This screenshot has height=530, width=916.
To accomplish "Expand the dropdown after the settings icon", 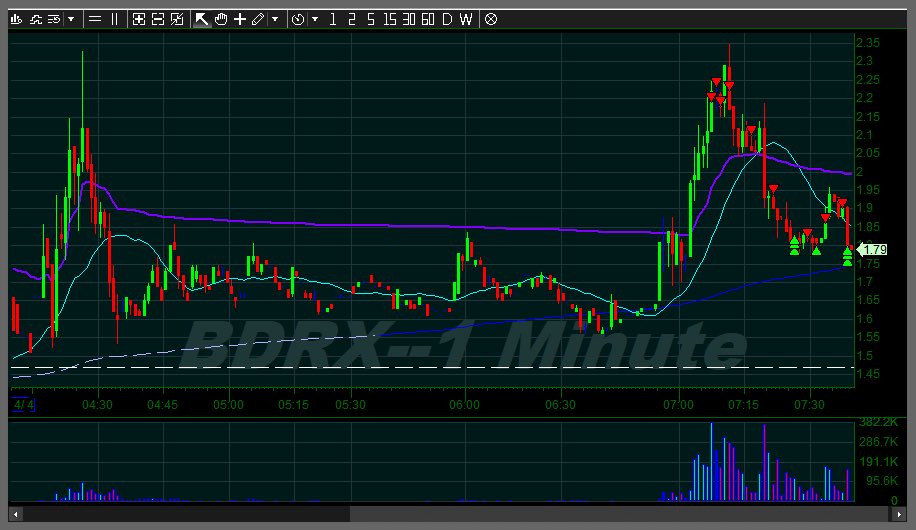I will click(x=71, y=19).
